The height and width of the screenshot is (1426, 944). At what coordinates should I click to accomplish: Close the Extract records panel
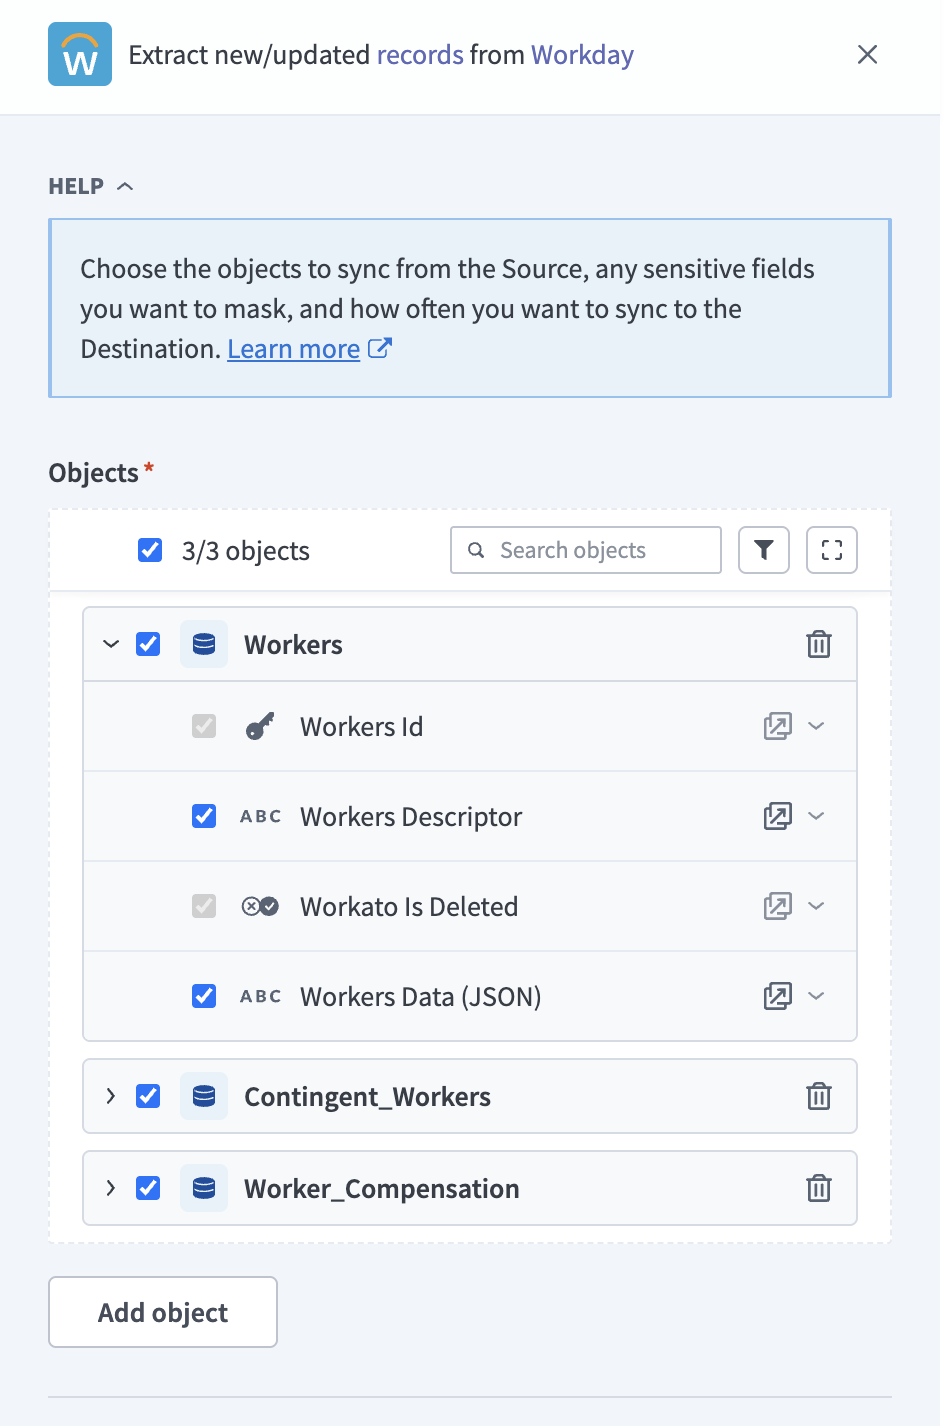pos(867,54)
